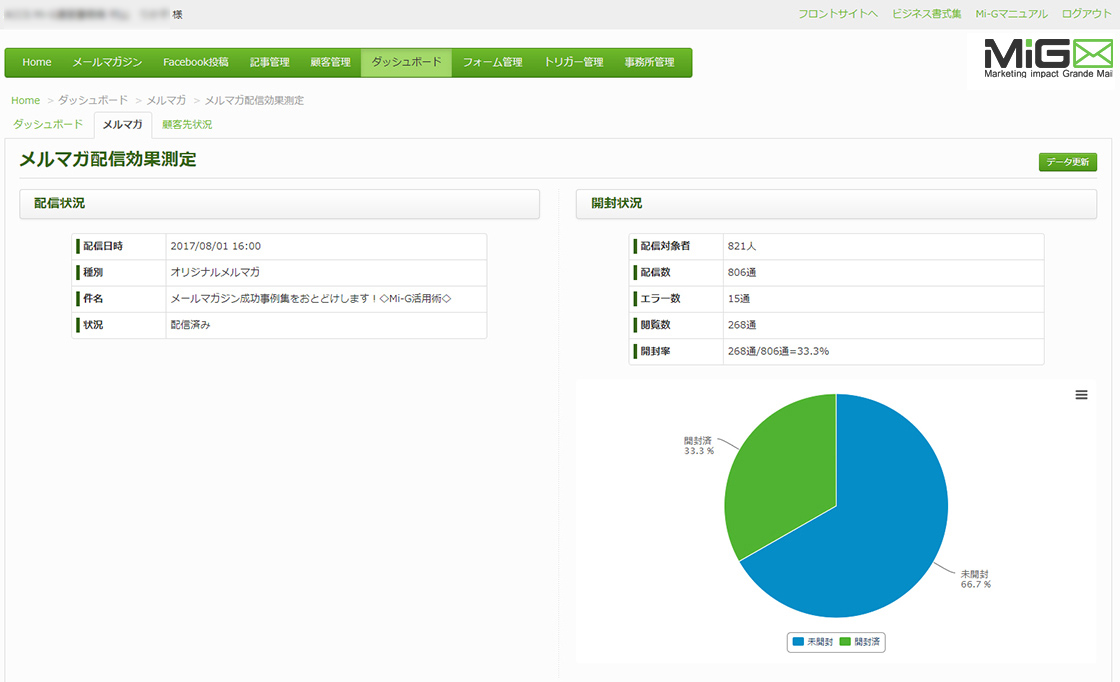Click the 配信状況 panel header
Screen dimensions: 1120x682
point(279,204)
